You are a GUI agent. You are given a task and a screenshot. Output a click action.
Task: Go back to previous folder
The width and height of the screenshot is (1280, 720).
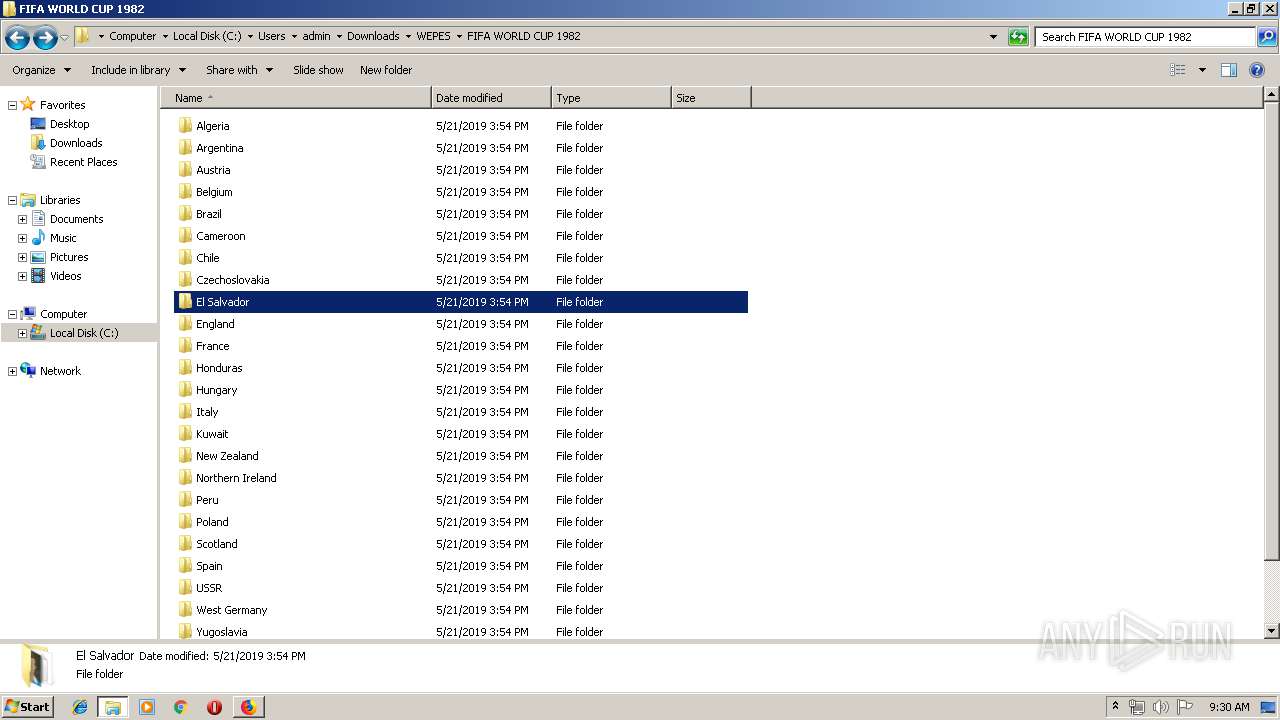pyautogui.click(x=17, y=38)
